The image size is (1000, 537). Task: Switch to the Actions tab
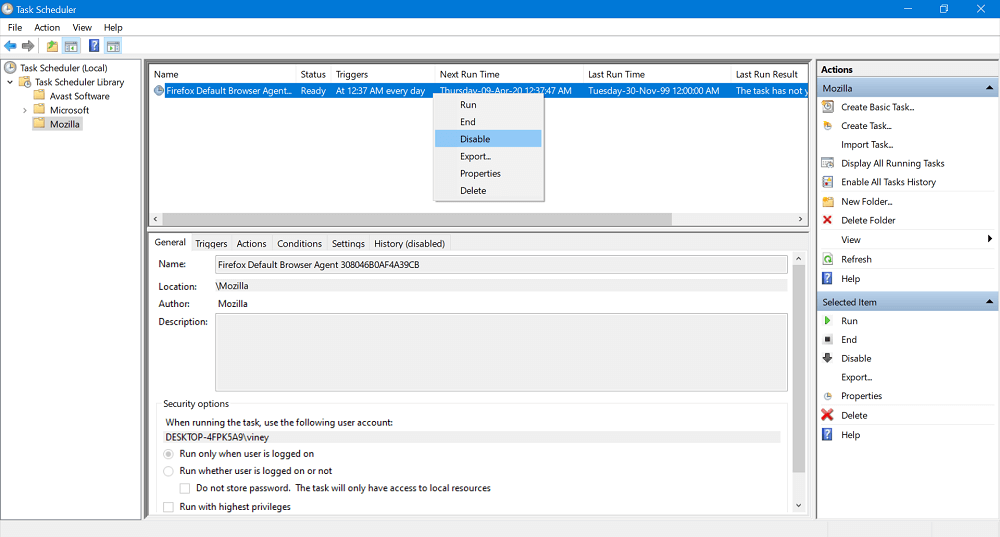pos(251,244)
